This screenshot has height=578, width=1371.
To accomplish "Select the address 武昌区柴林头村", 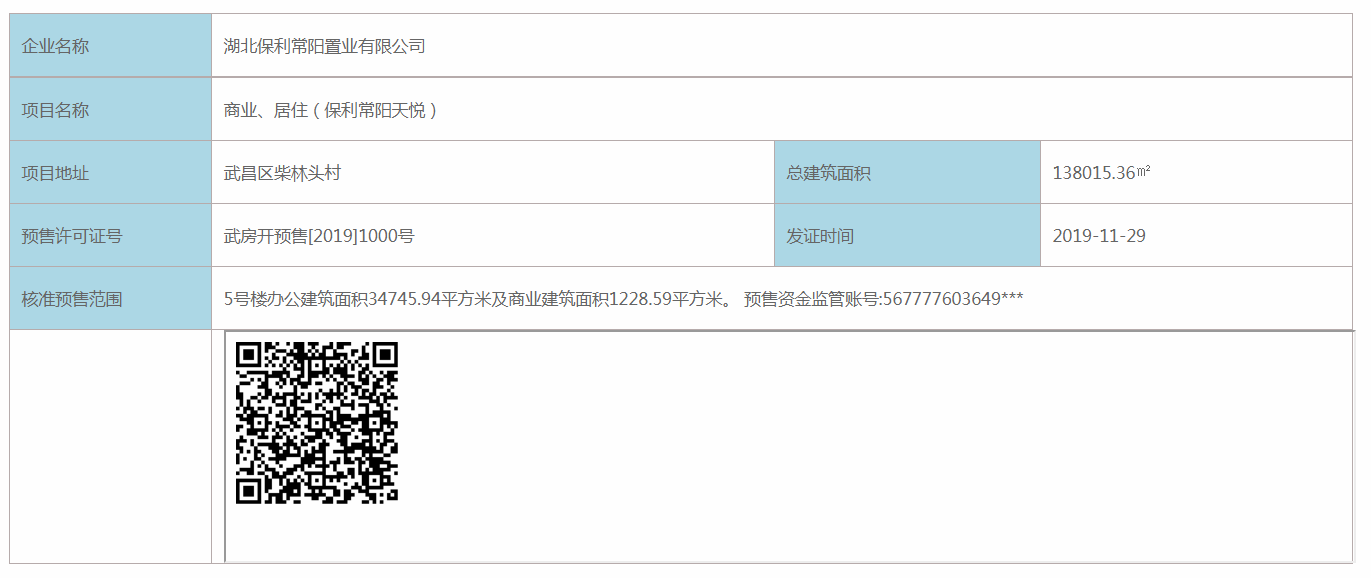I will point(282,173).
